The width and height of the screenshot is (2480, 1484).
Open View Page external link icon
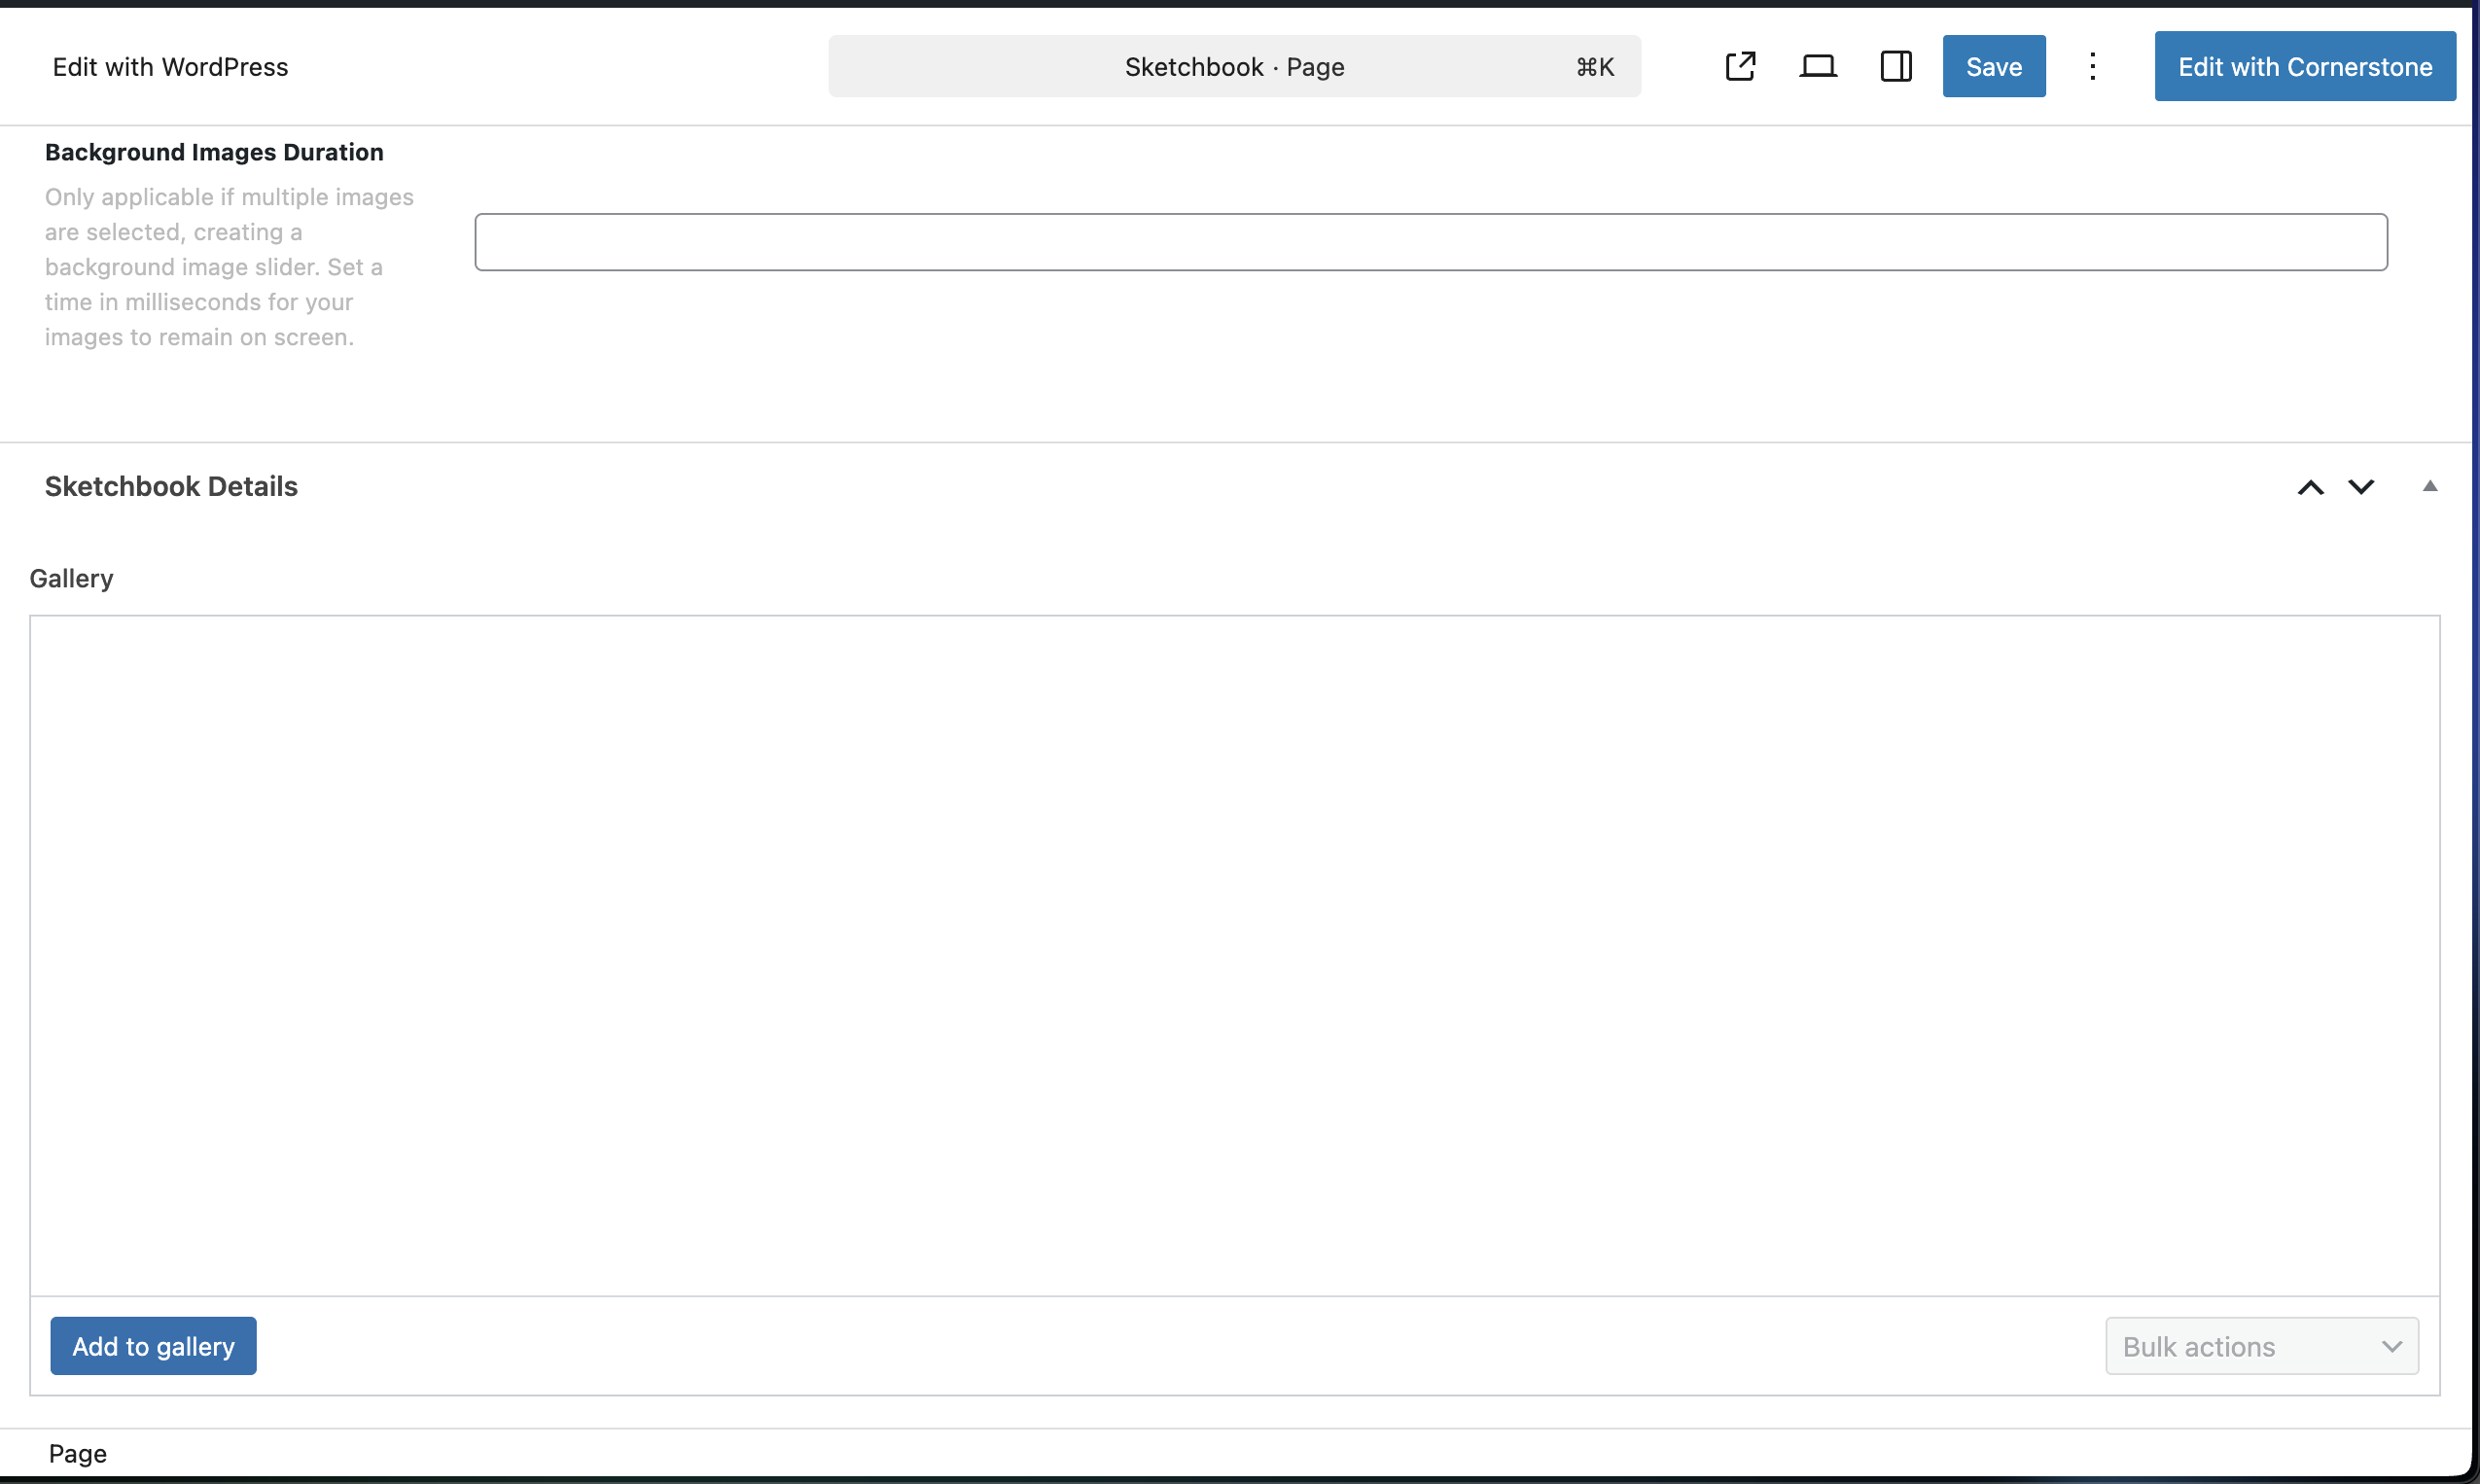(1740, 66)
